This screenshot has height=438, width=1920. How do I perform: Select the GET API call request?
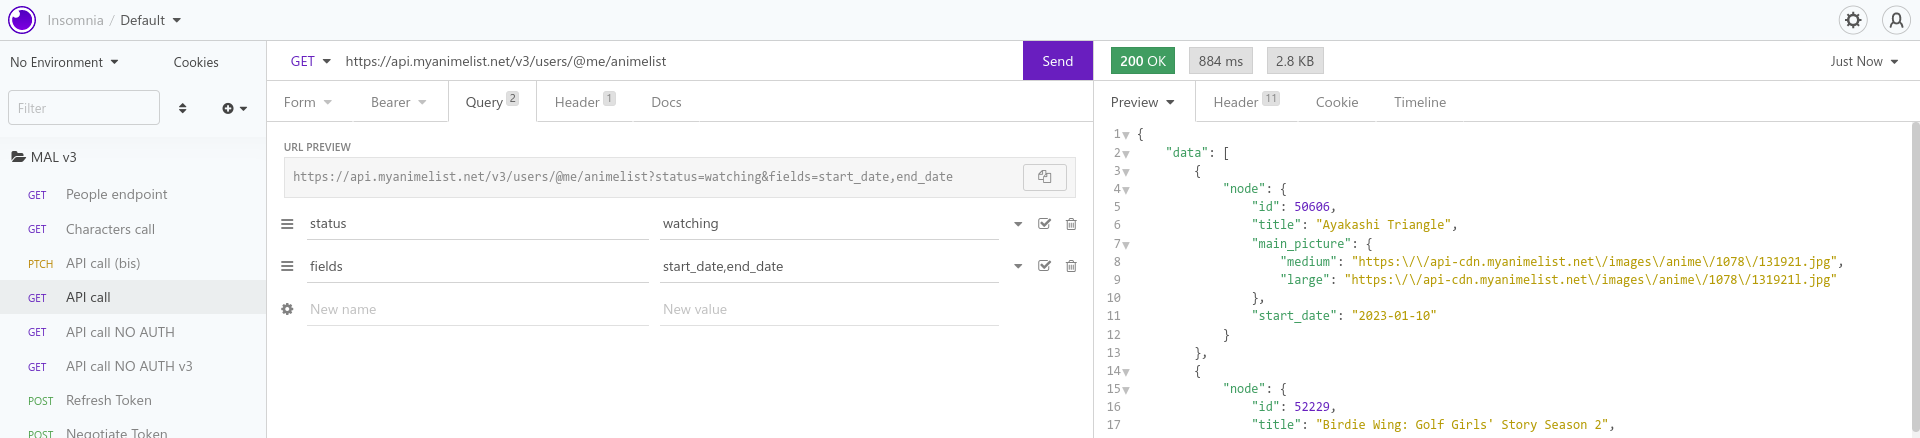133,297
